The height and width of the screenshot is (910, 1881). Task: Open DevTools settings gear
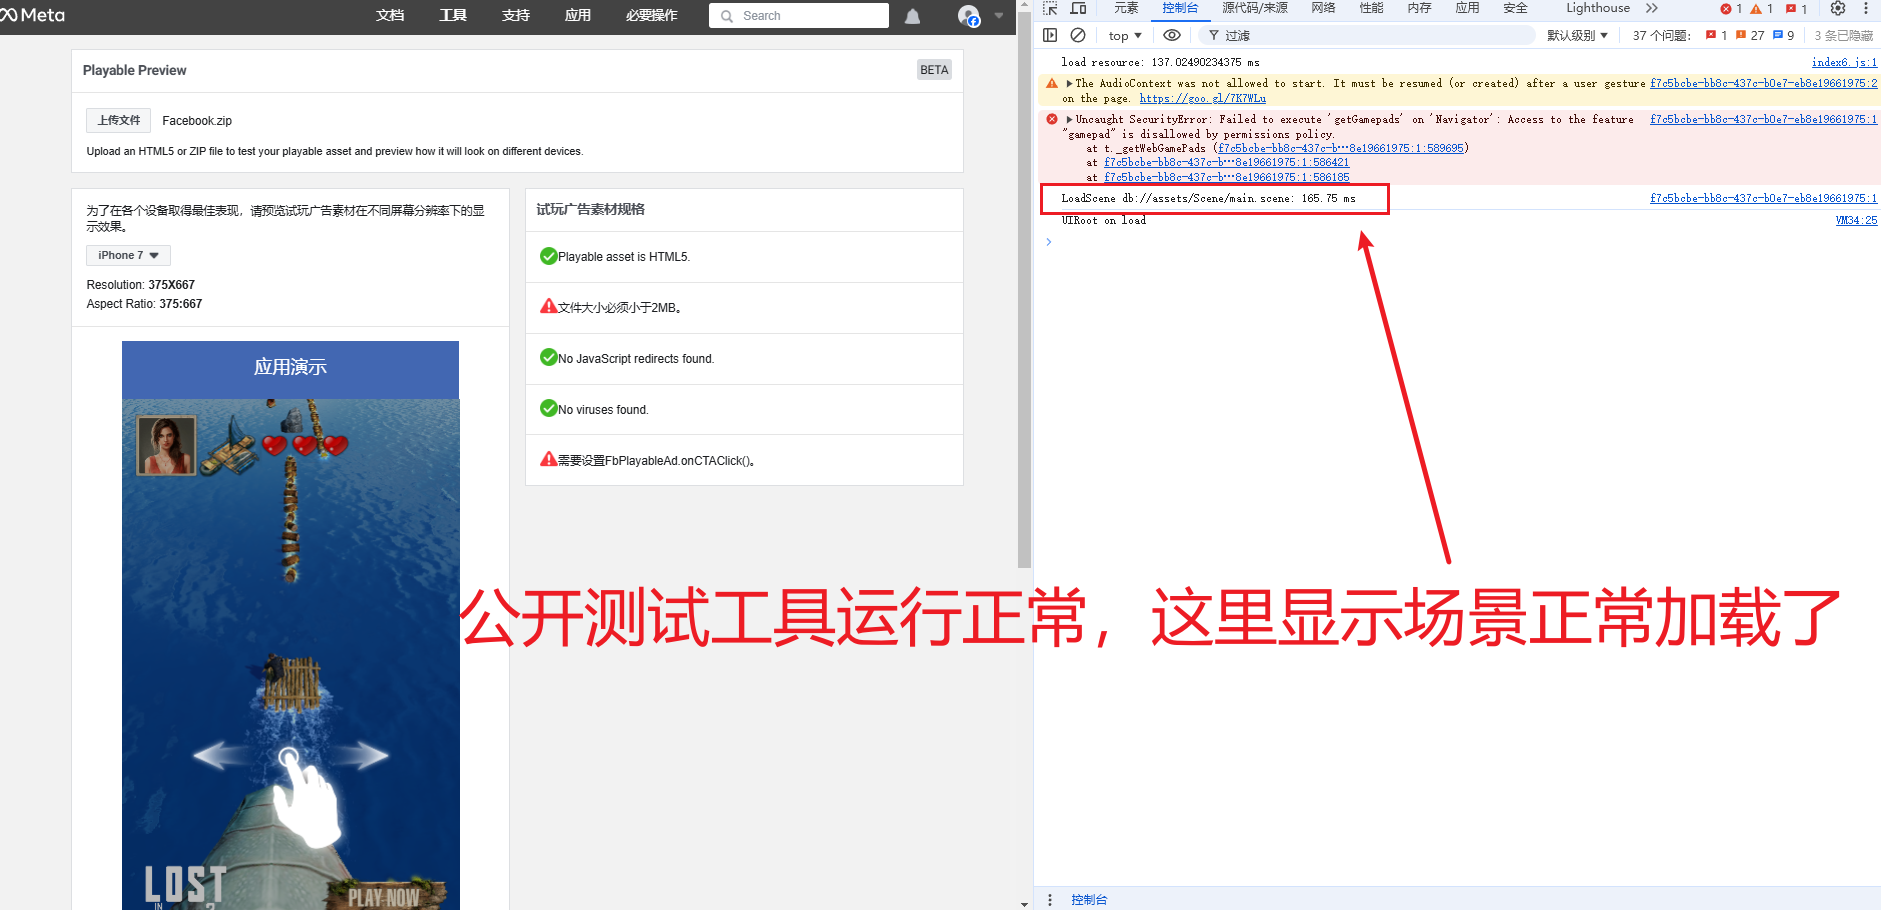(1838, 9)
